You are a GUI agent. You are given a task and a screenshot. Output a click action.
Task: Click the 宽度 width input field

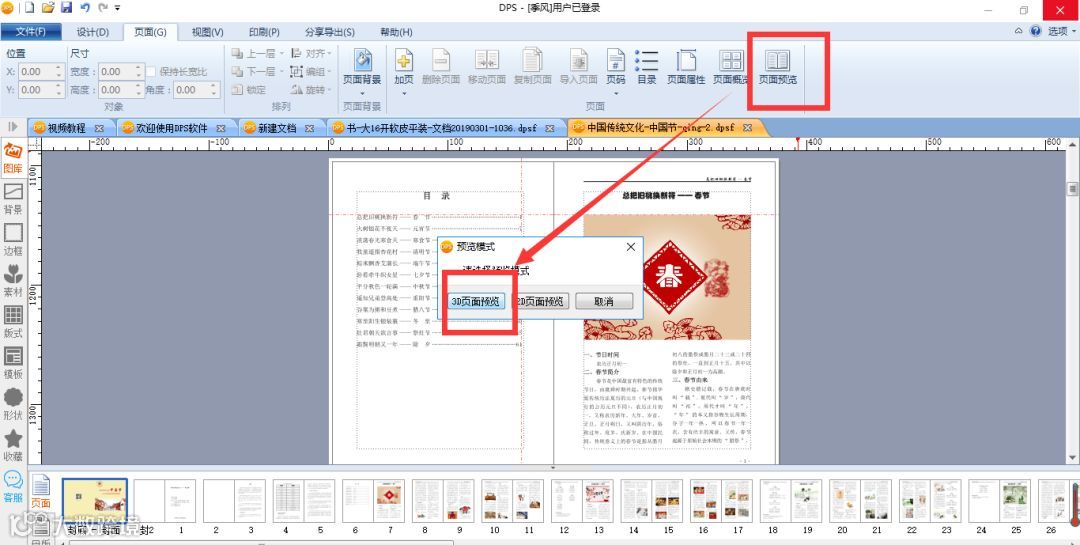116,72
